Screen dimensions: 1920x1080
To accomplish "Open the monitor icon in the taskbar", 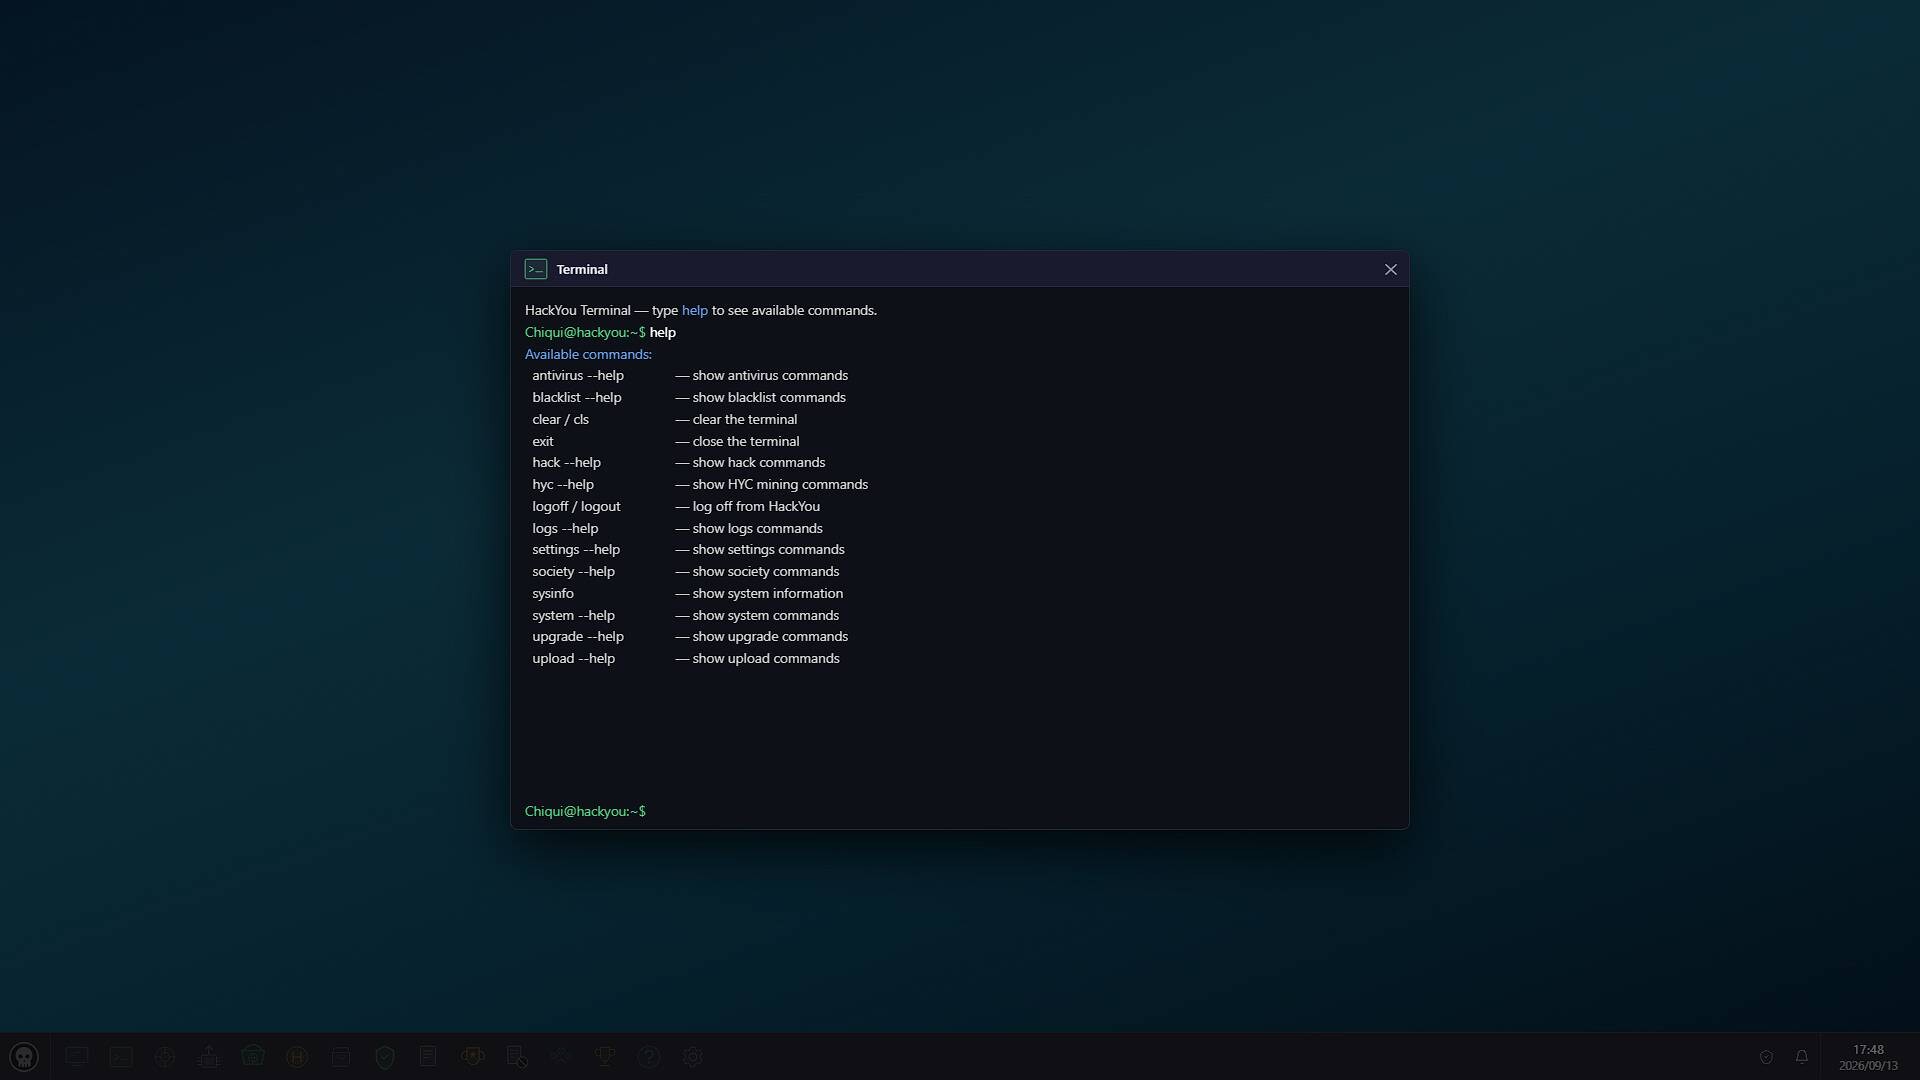I will pyautogui.click(x=77, y=1057).
